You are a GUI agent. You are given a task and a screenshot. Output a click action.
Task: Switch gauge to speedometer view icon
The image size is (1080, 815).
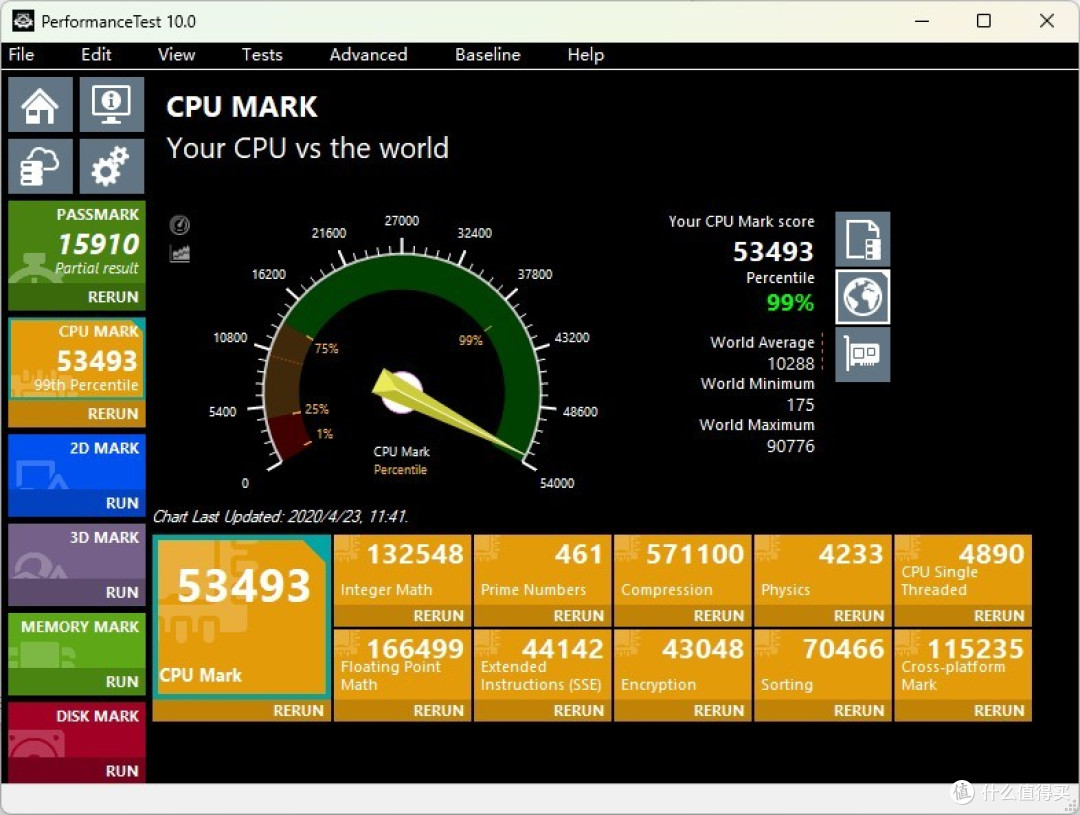[180, 225]
